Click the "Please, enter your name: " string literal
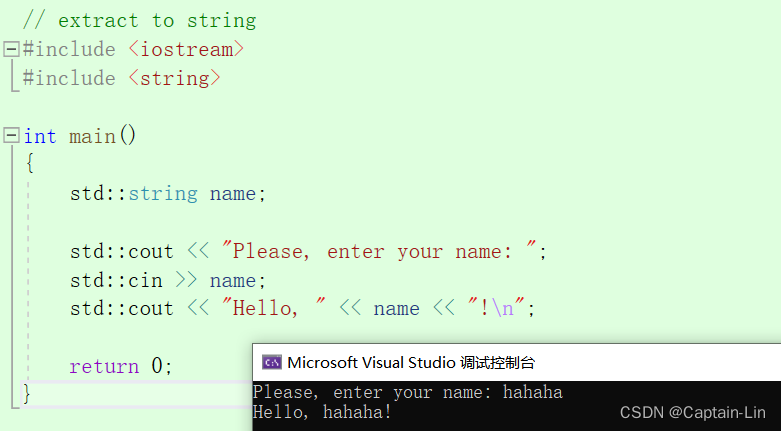The height and width of the screenshot is (431, 781). click(379, 251)
